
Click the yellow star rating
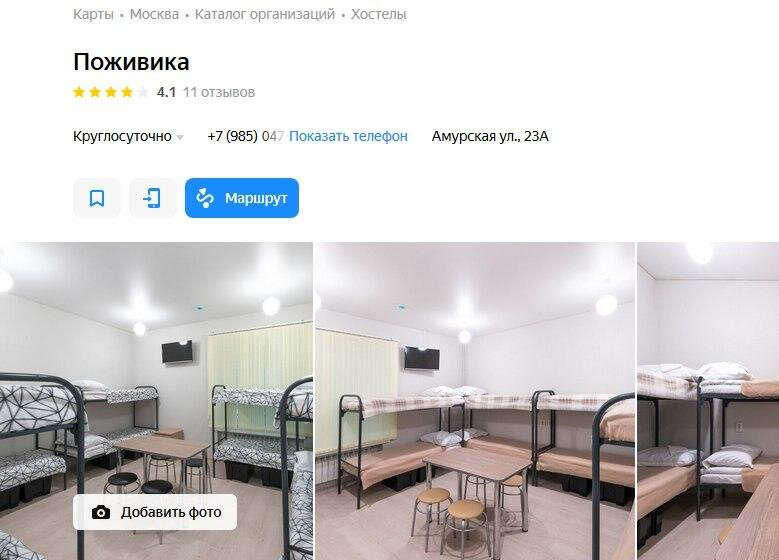click(103, 92)
